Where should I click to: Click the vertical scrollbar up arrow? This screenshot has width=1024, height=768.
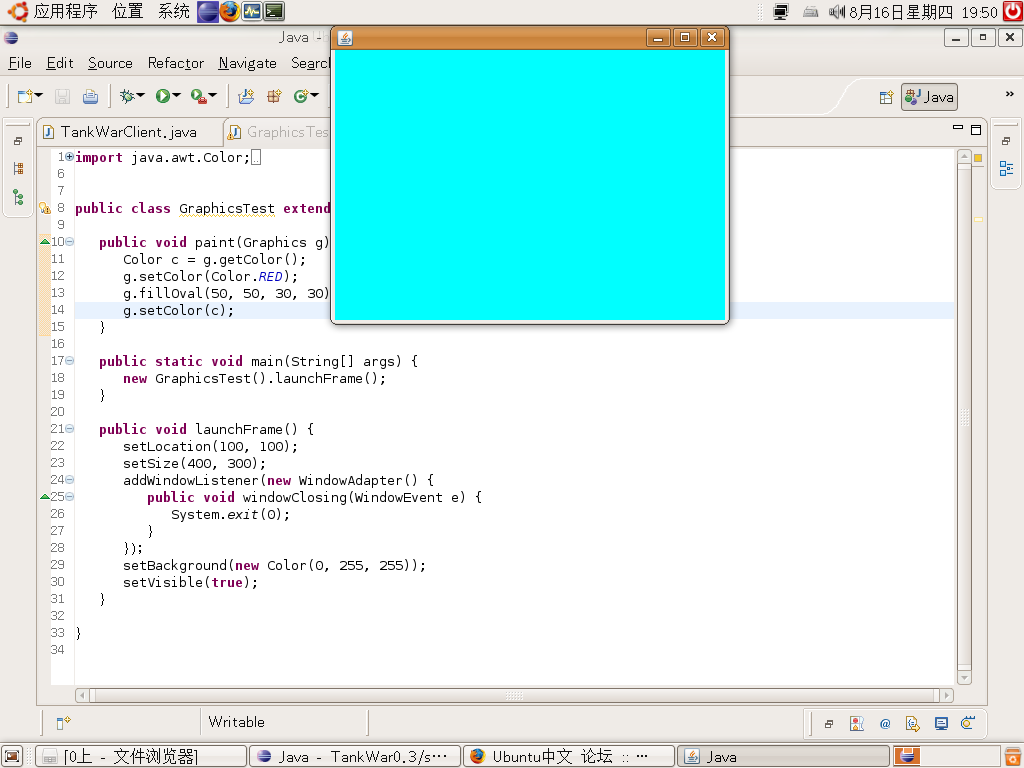click(964, 157)
